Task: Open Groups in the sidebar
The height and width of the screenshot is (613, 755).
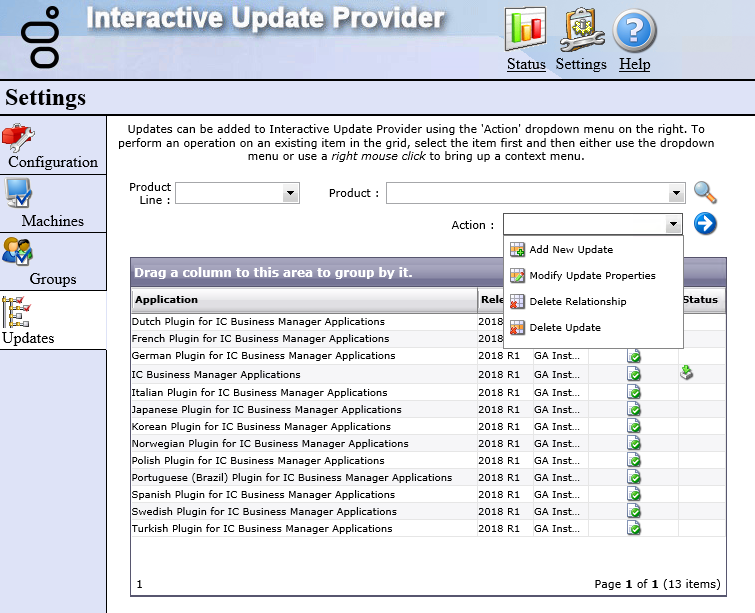Action: coord(53,262)
